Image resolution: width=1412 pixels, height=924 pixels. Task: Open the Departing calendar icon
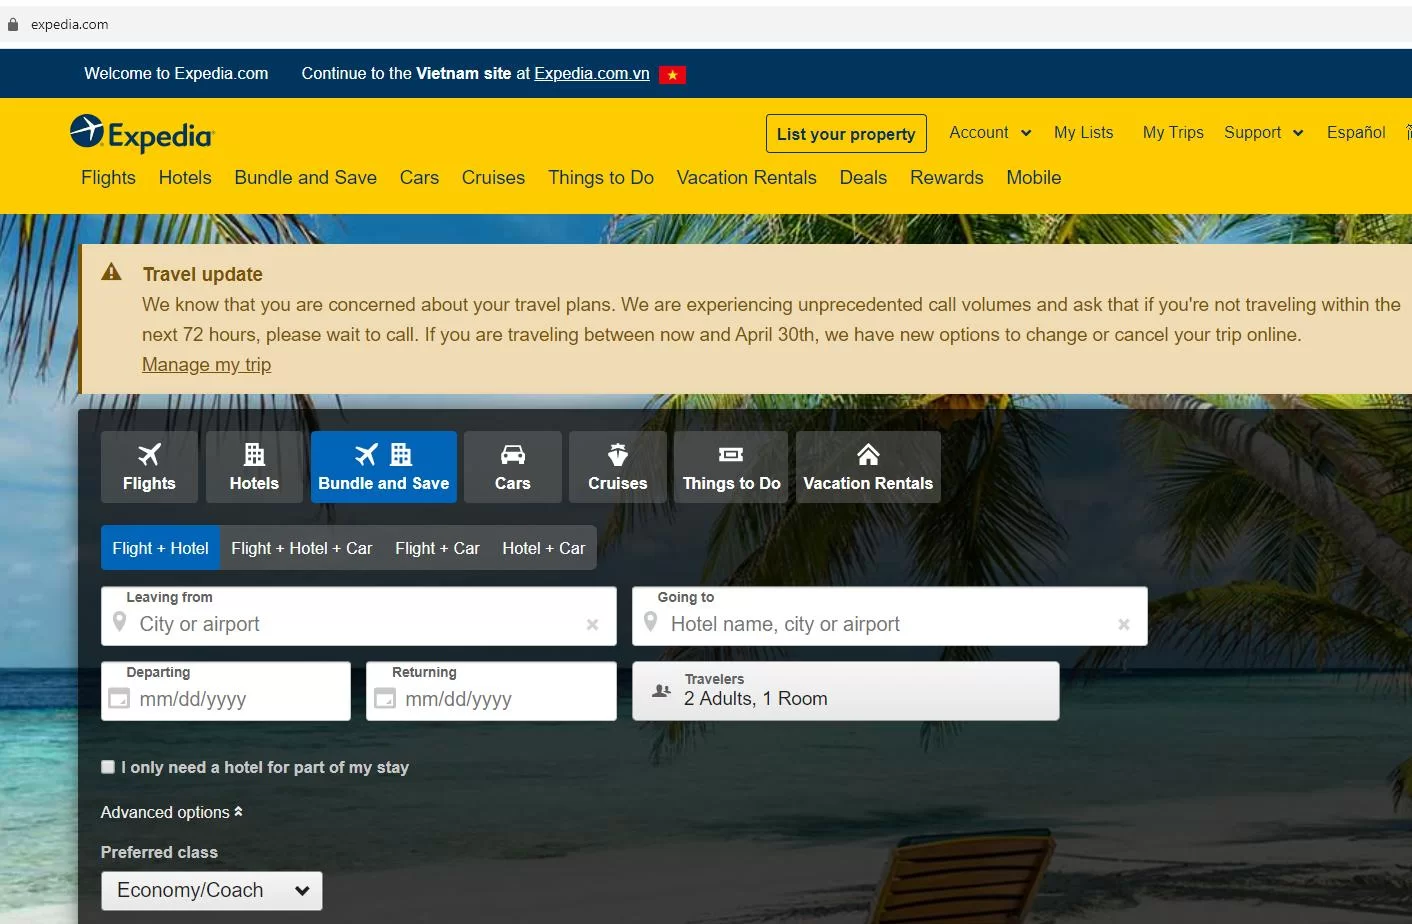119,699
